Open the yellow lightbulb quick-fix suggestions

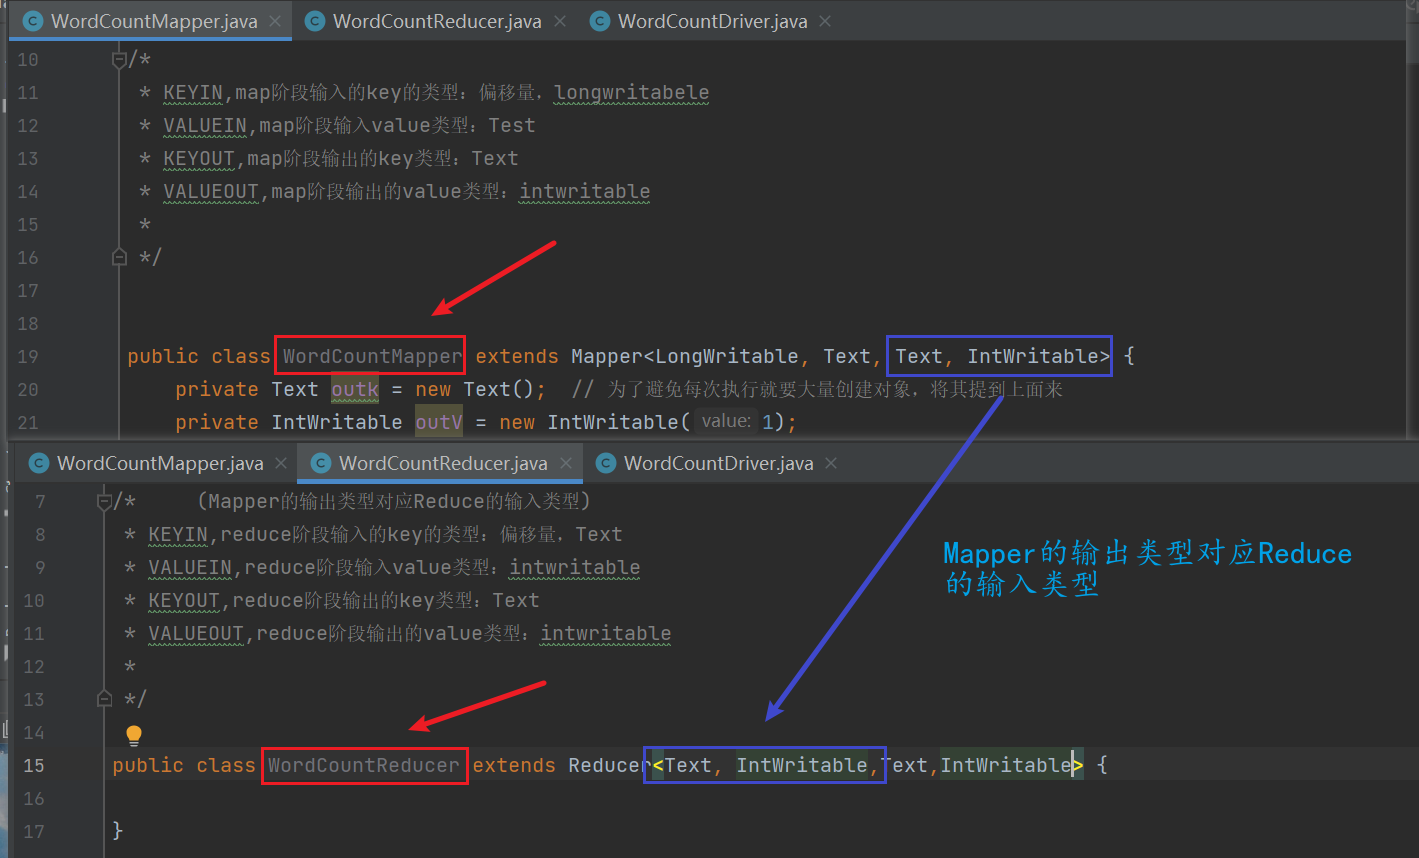[134, 736]
